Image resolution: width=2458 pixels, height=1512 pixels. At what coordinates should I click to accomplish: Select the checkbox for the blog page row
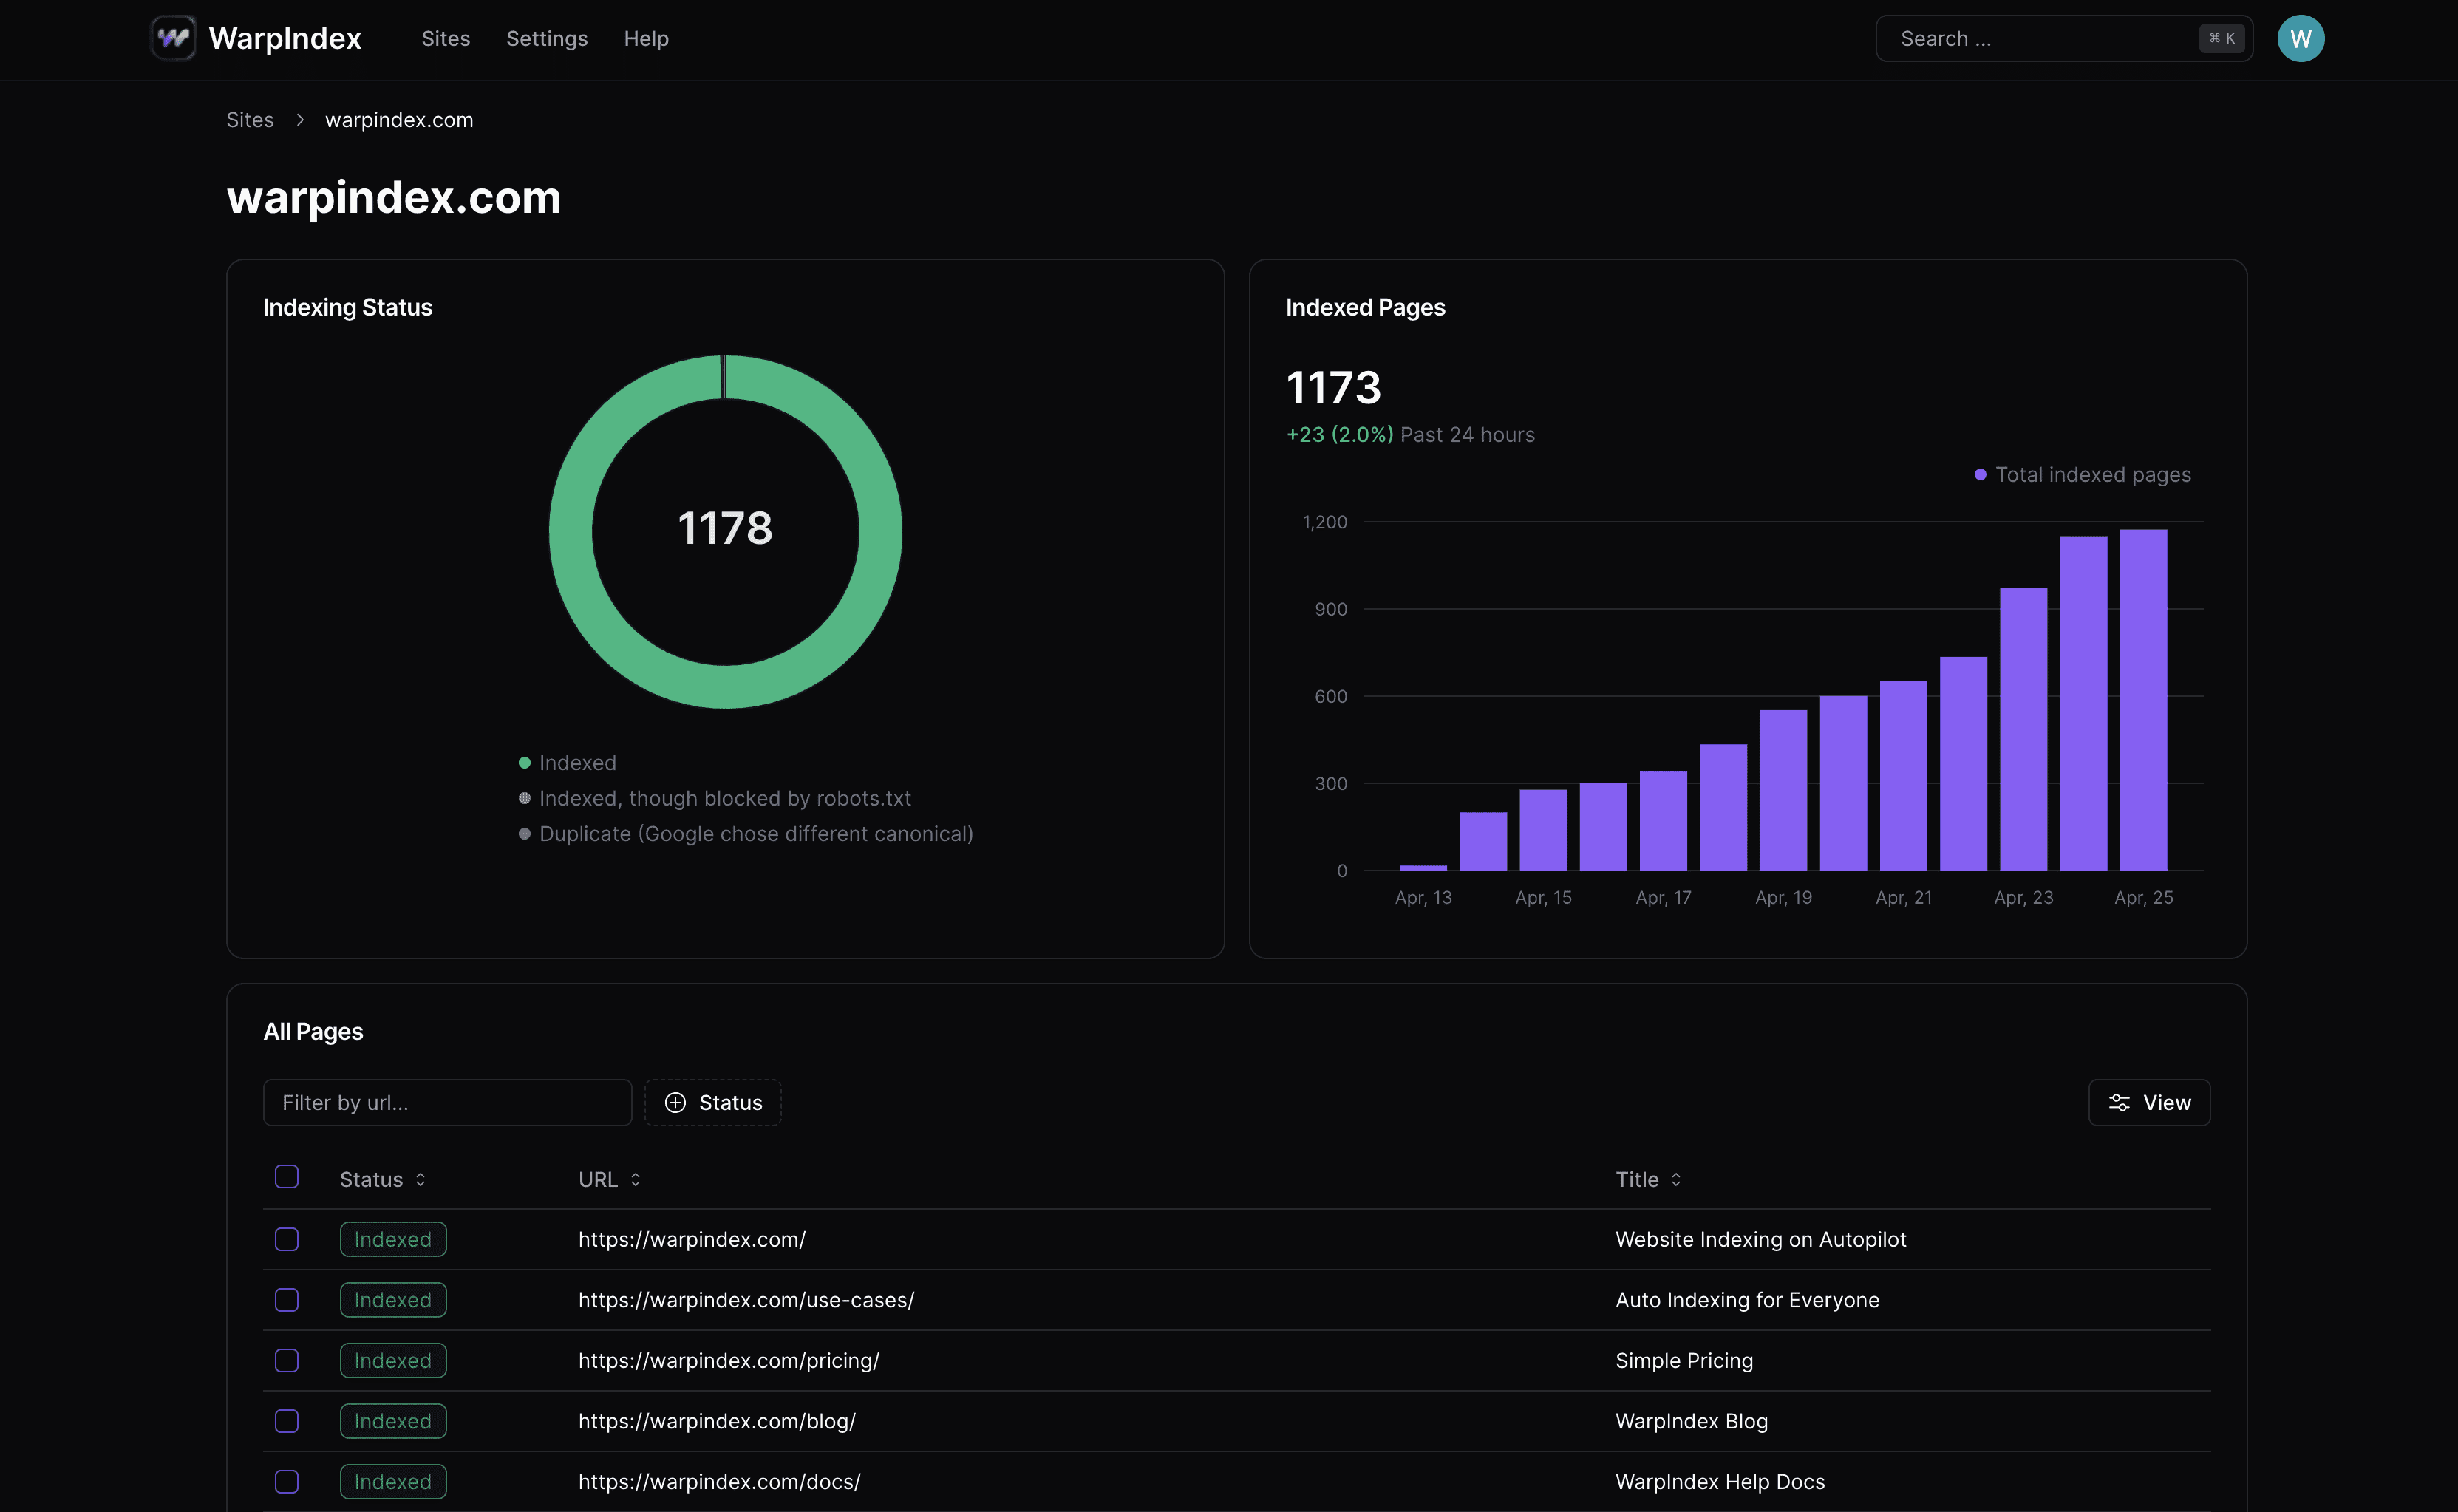point(287,1421)
